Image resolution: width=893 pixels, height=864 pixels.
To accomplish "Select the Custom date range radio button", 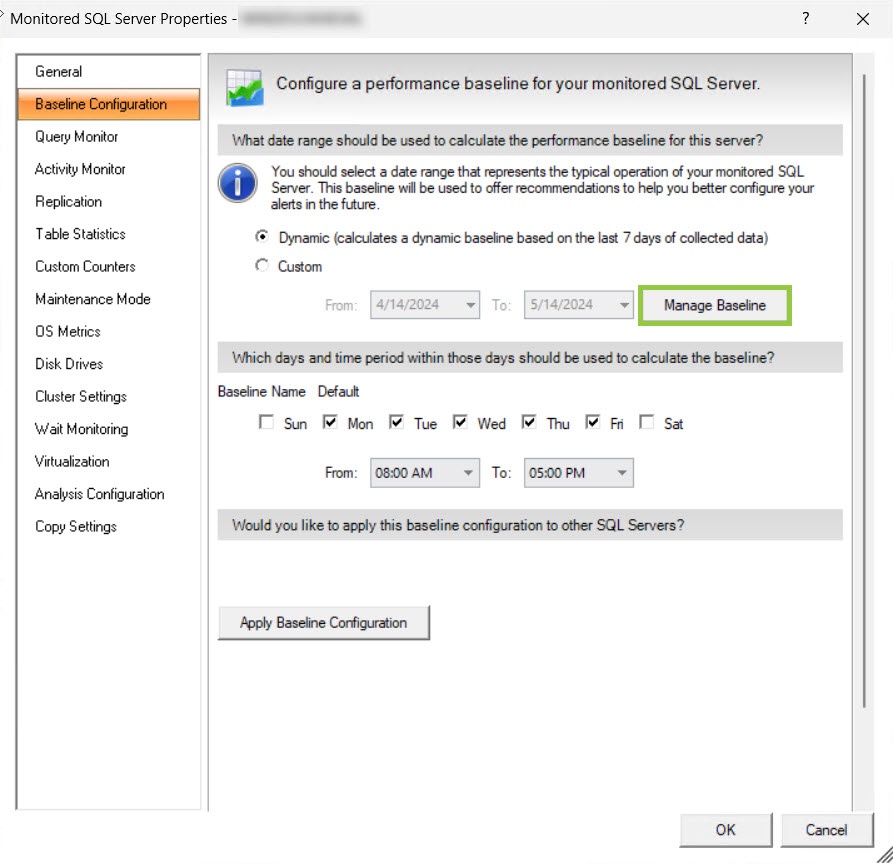I will pyautogui.click(x=262, y=265).
